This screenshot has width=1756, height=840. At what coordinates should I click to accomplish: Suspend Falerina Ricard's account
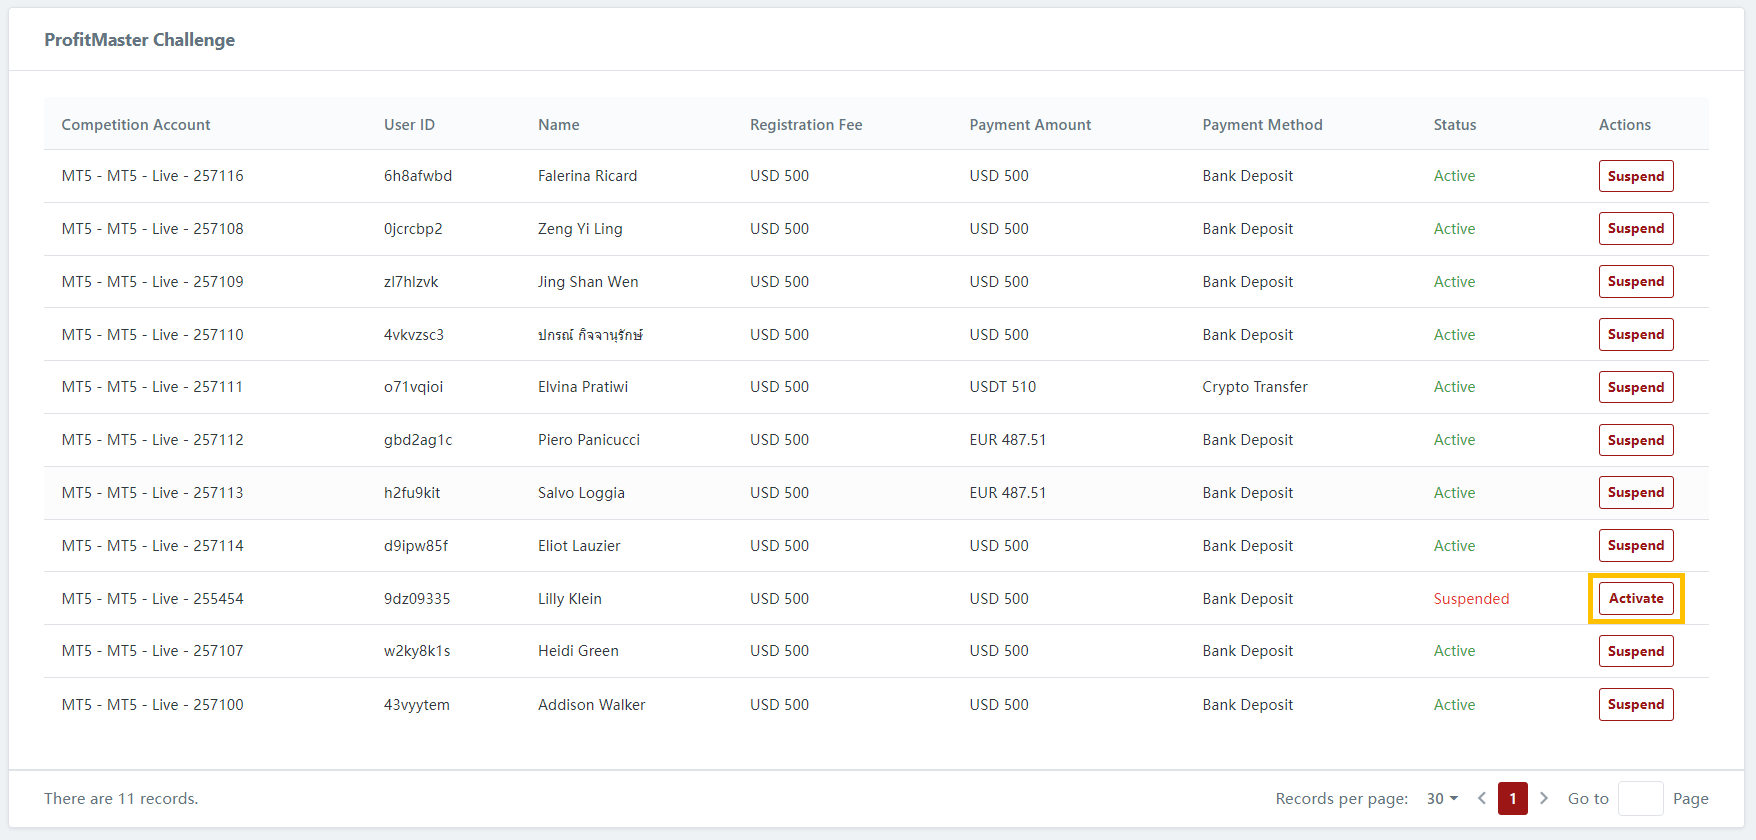pyautogui.click(x=1636, y=176)
